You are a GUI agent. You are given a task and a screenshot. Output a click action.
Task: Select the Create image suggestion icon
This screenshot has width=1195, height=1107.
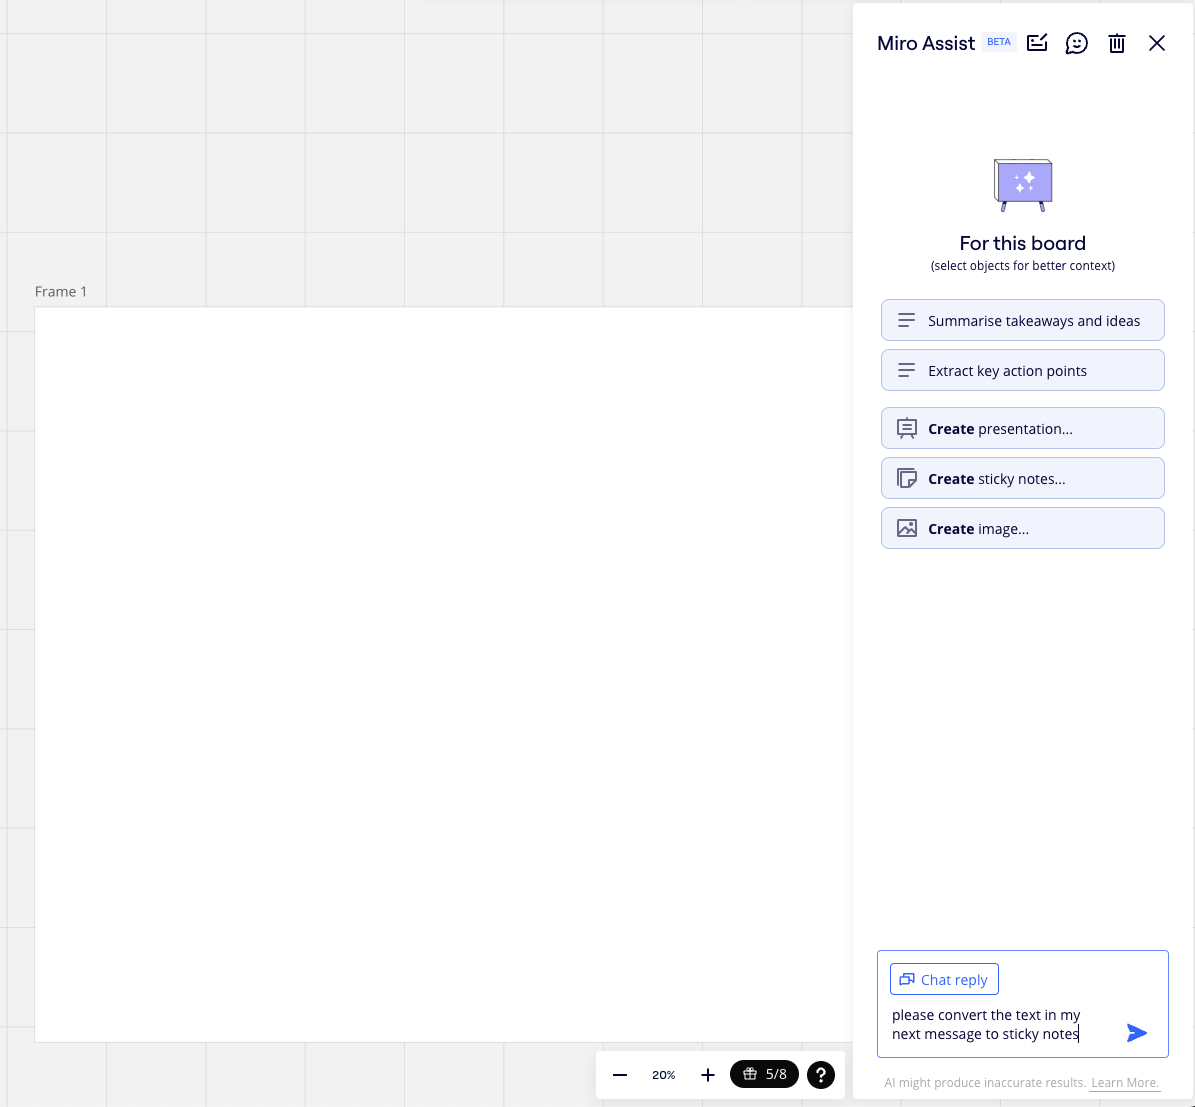tap(907, 528)
